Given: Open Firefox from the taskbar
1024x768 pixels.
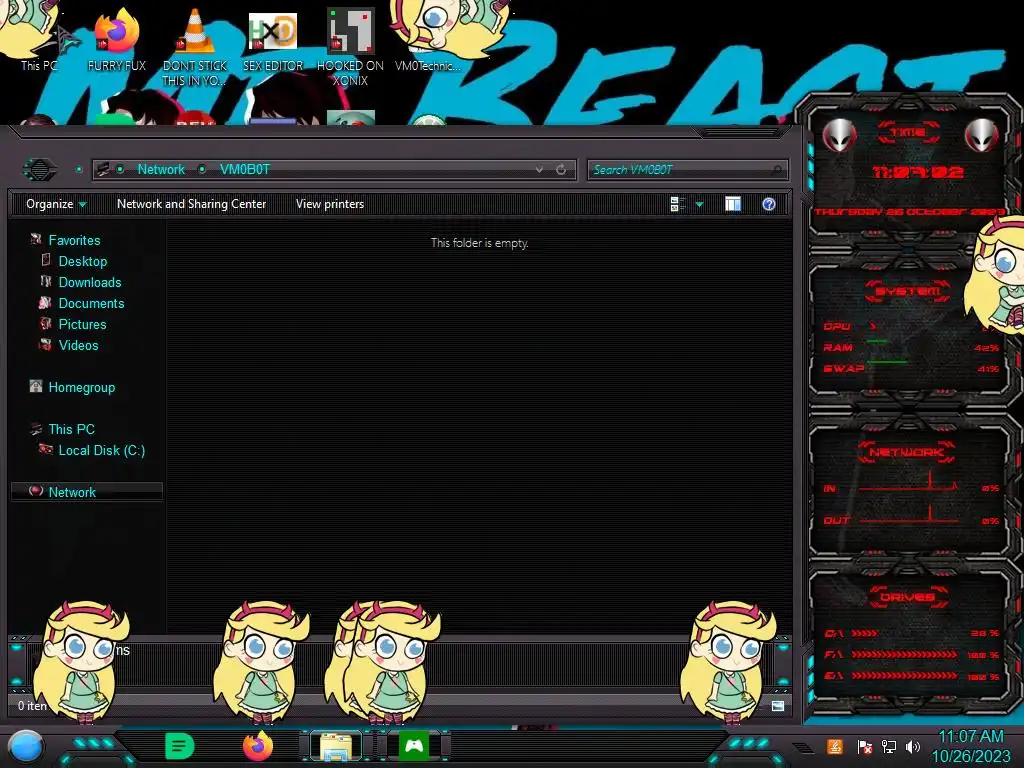Looking at the screenshot, I should pyautogui.click(x=257, y=746).
